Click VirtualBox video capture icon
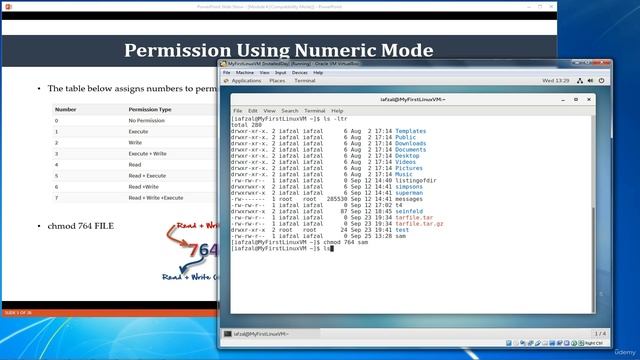The height and width of the screenshot is (360, 640). point(560,343)
